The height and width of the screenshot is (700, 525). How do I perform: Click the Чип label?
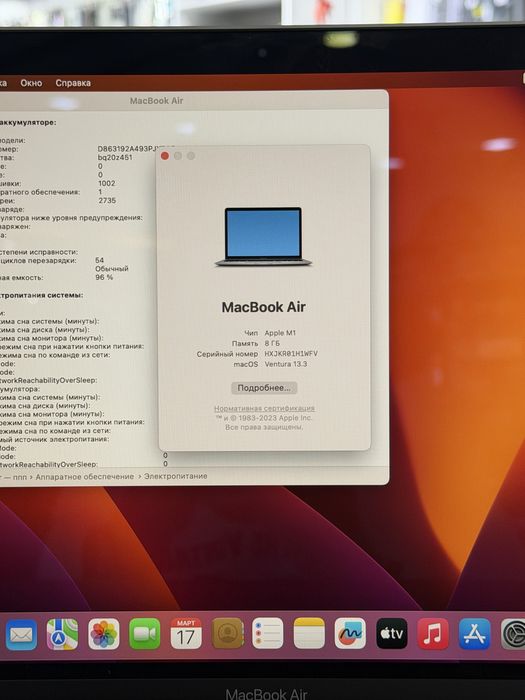coord(251,333)
